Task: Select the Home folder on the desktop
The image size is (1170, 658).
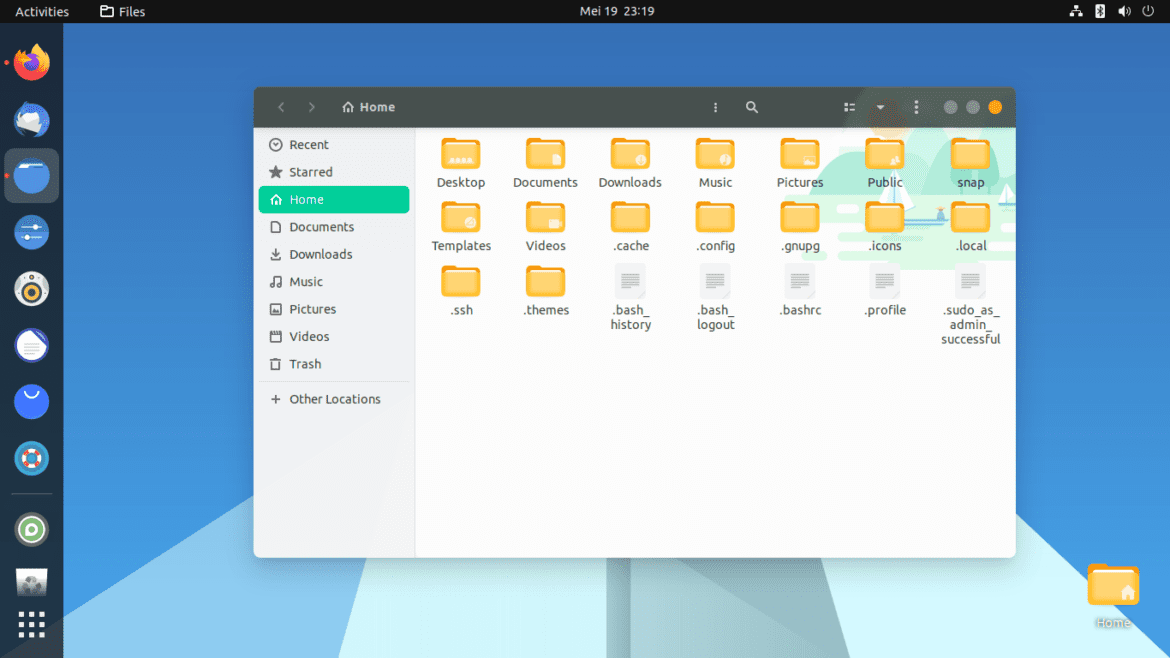Action: pos(1113,585)
